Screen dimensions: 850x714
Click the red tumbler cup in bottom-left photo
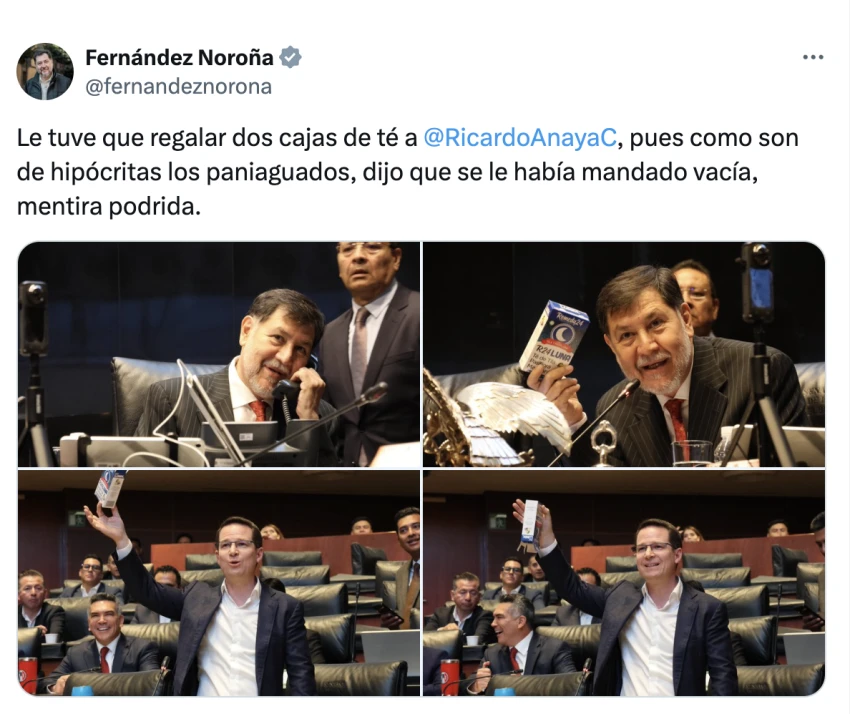[28, 676]
